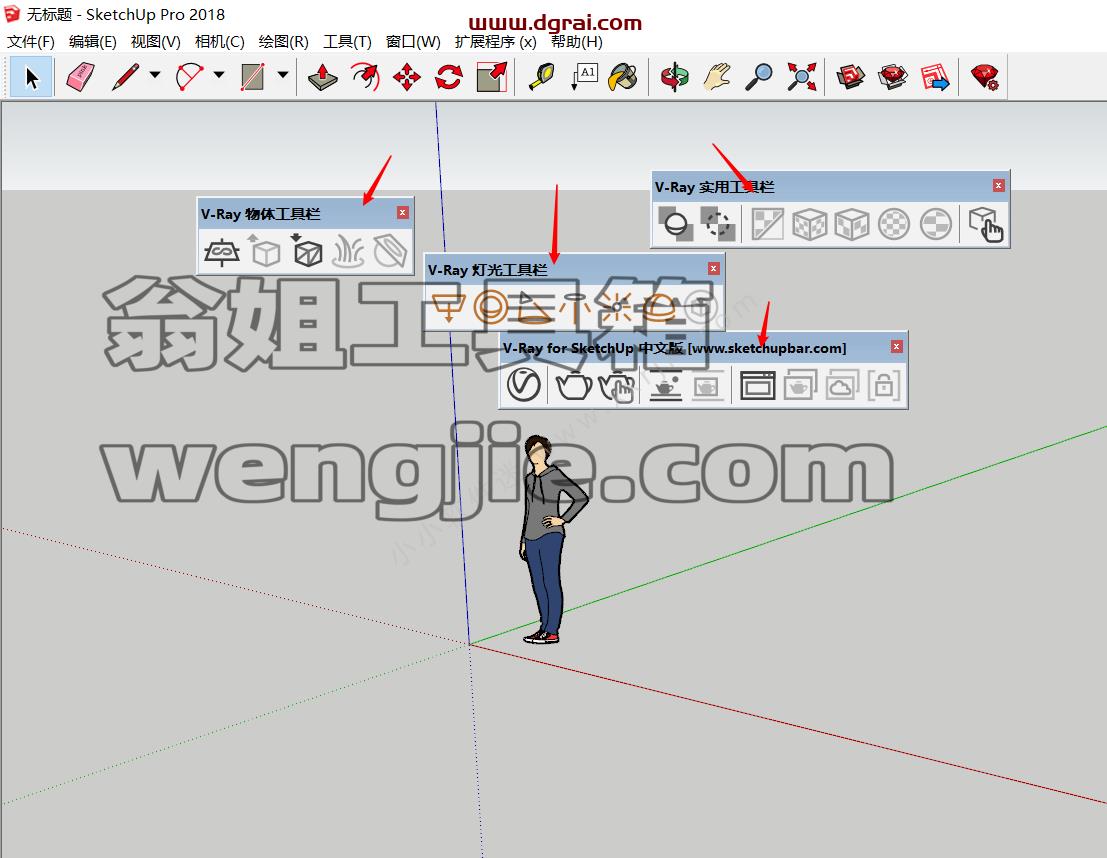1107x858 pixels.
Task: Toggle V-Ray lock camera orientation
Action: pos(884,386)
